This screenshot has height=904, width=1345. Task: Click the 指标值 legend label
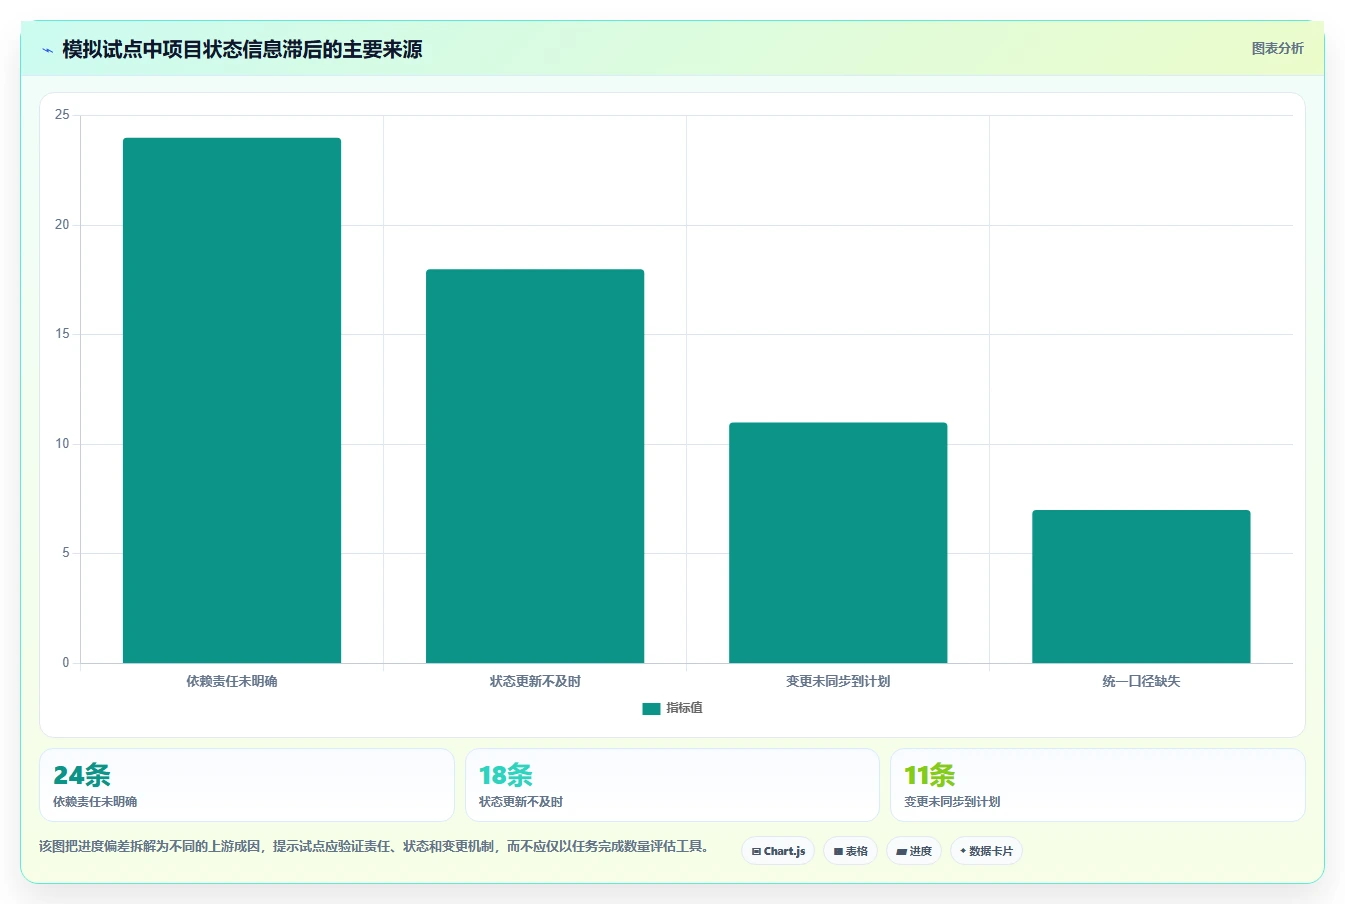[685, 708]
